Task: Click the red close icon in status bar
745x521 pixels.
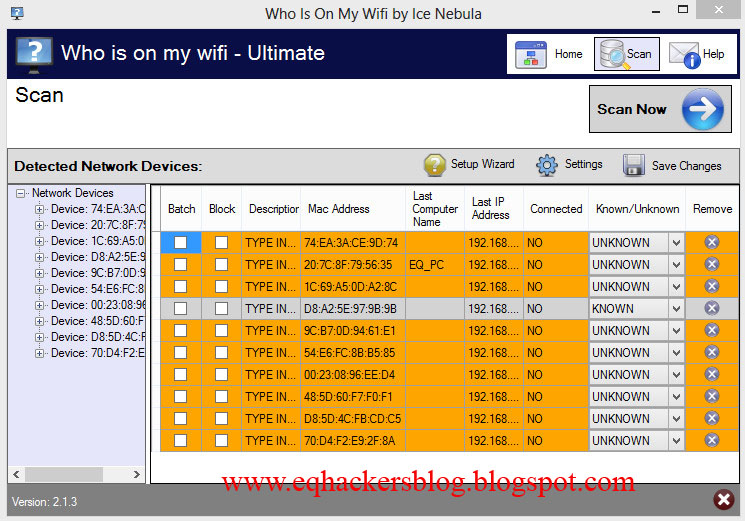Action: 723,499
